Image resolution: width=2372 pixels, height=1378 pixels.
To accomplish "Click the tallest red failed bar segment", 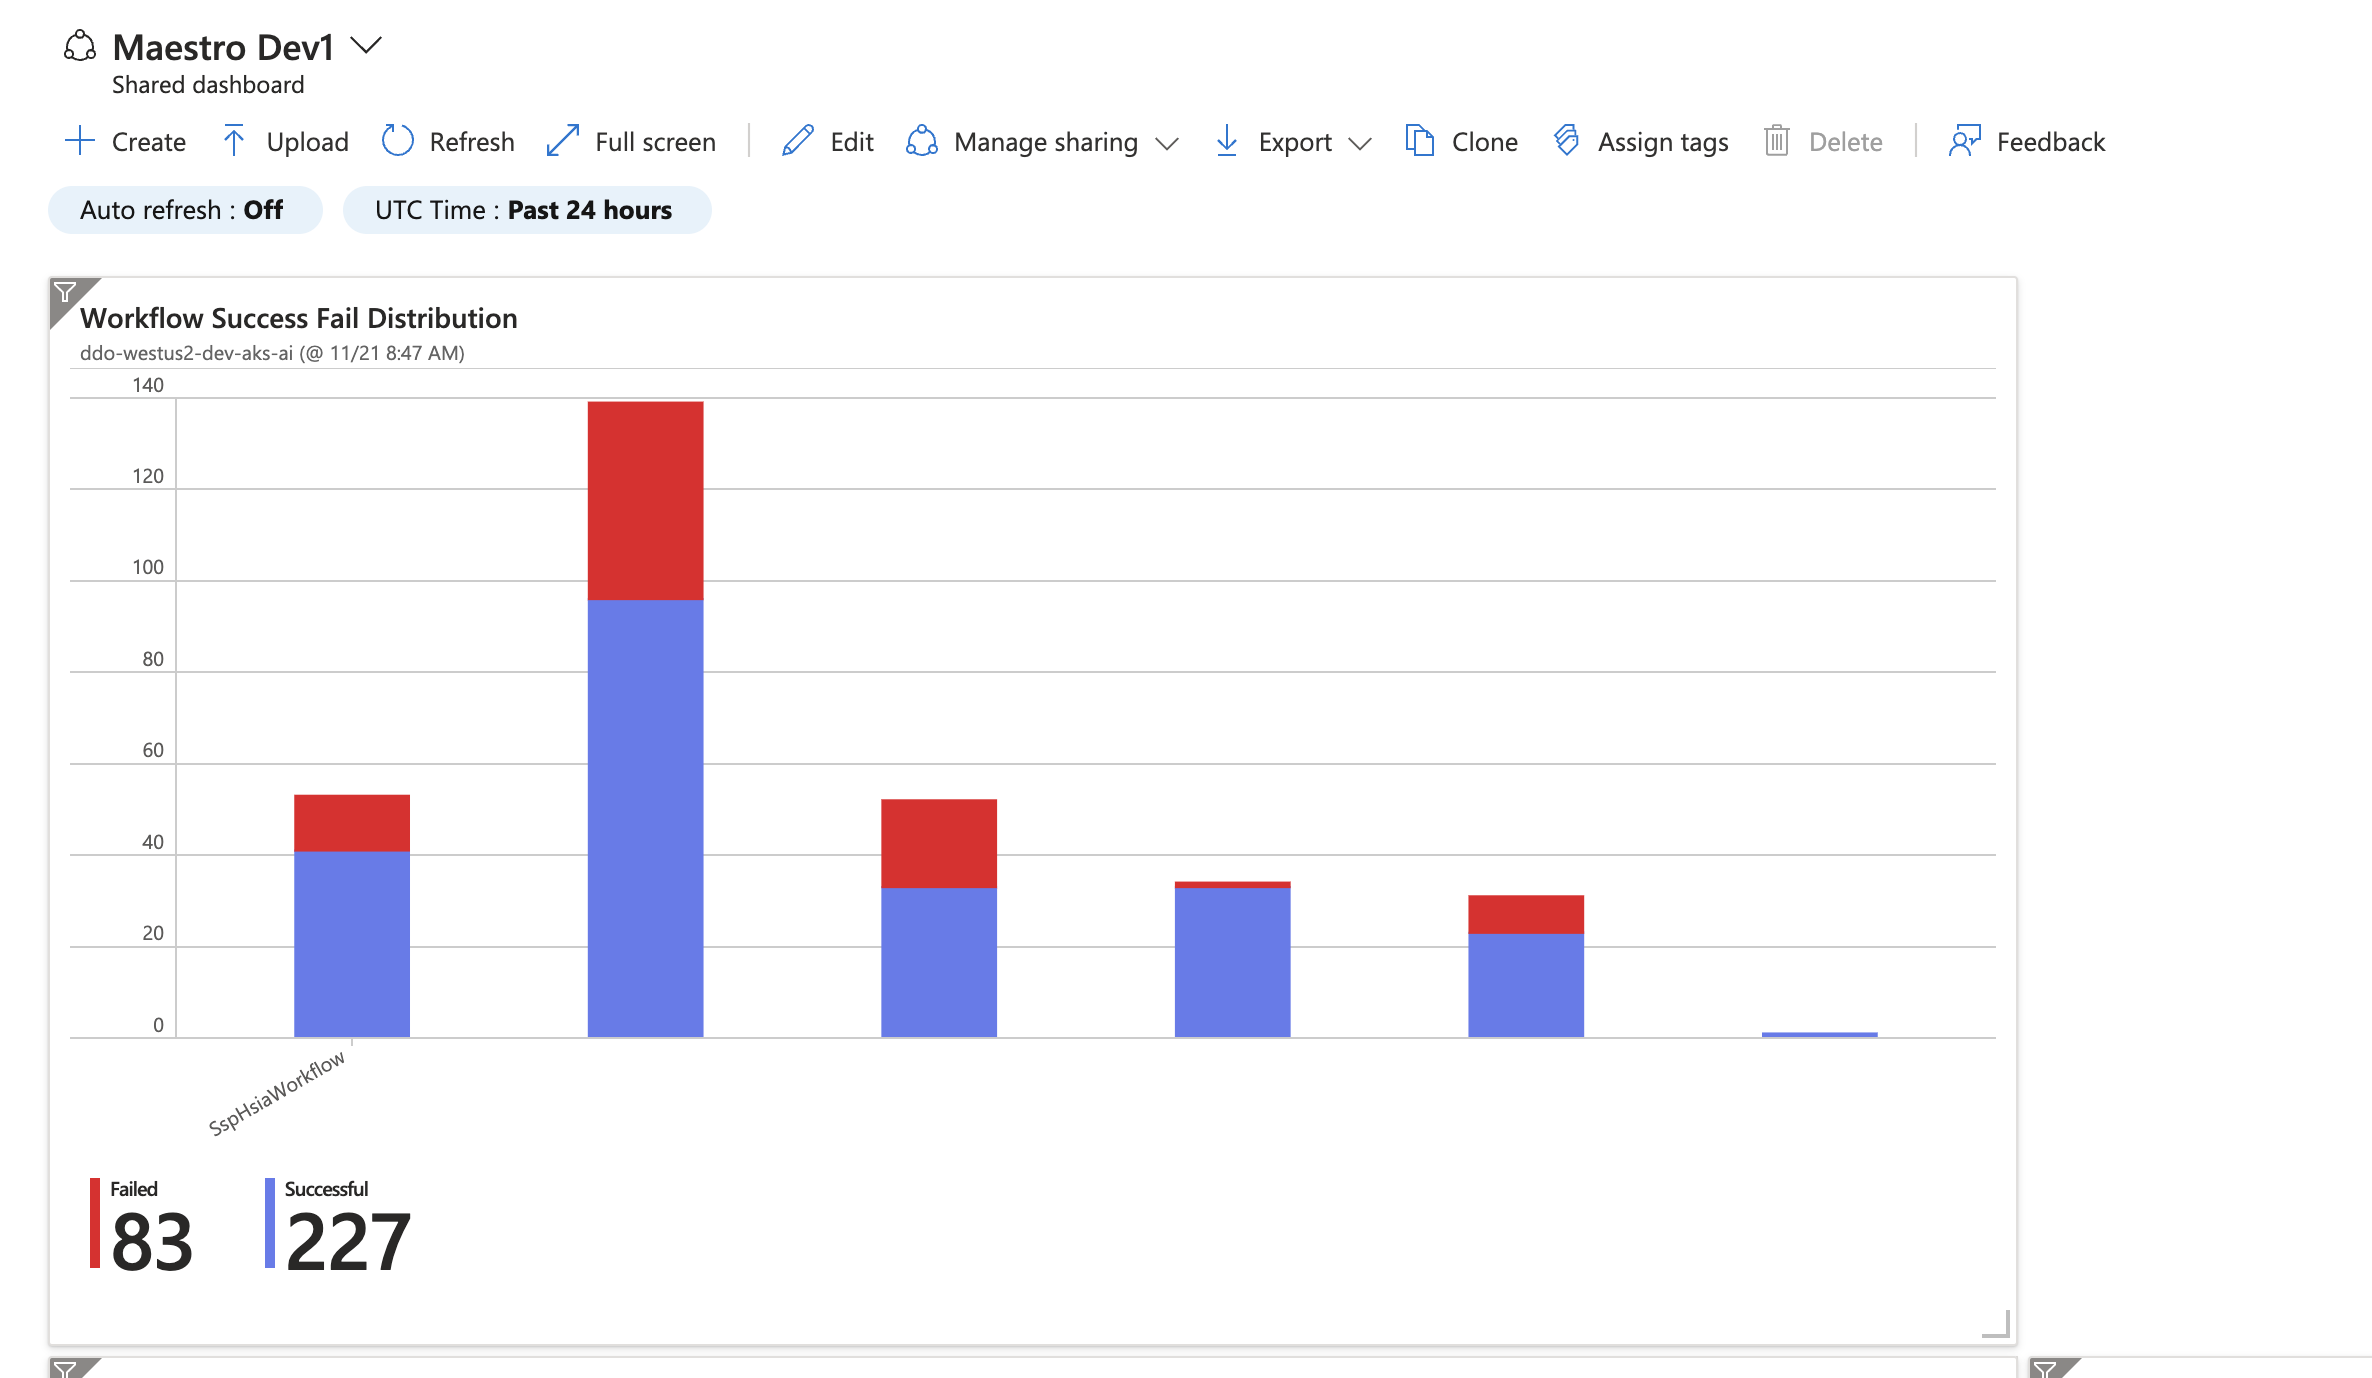I will point(645,500).
